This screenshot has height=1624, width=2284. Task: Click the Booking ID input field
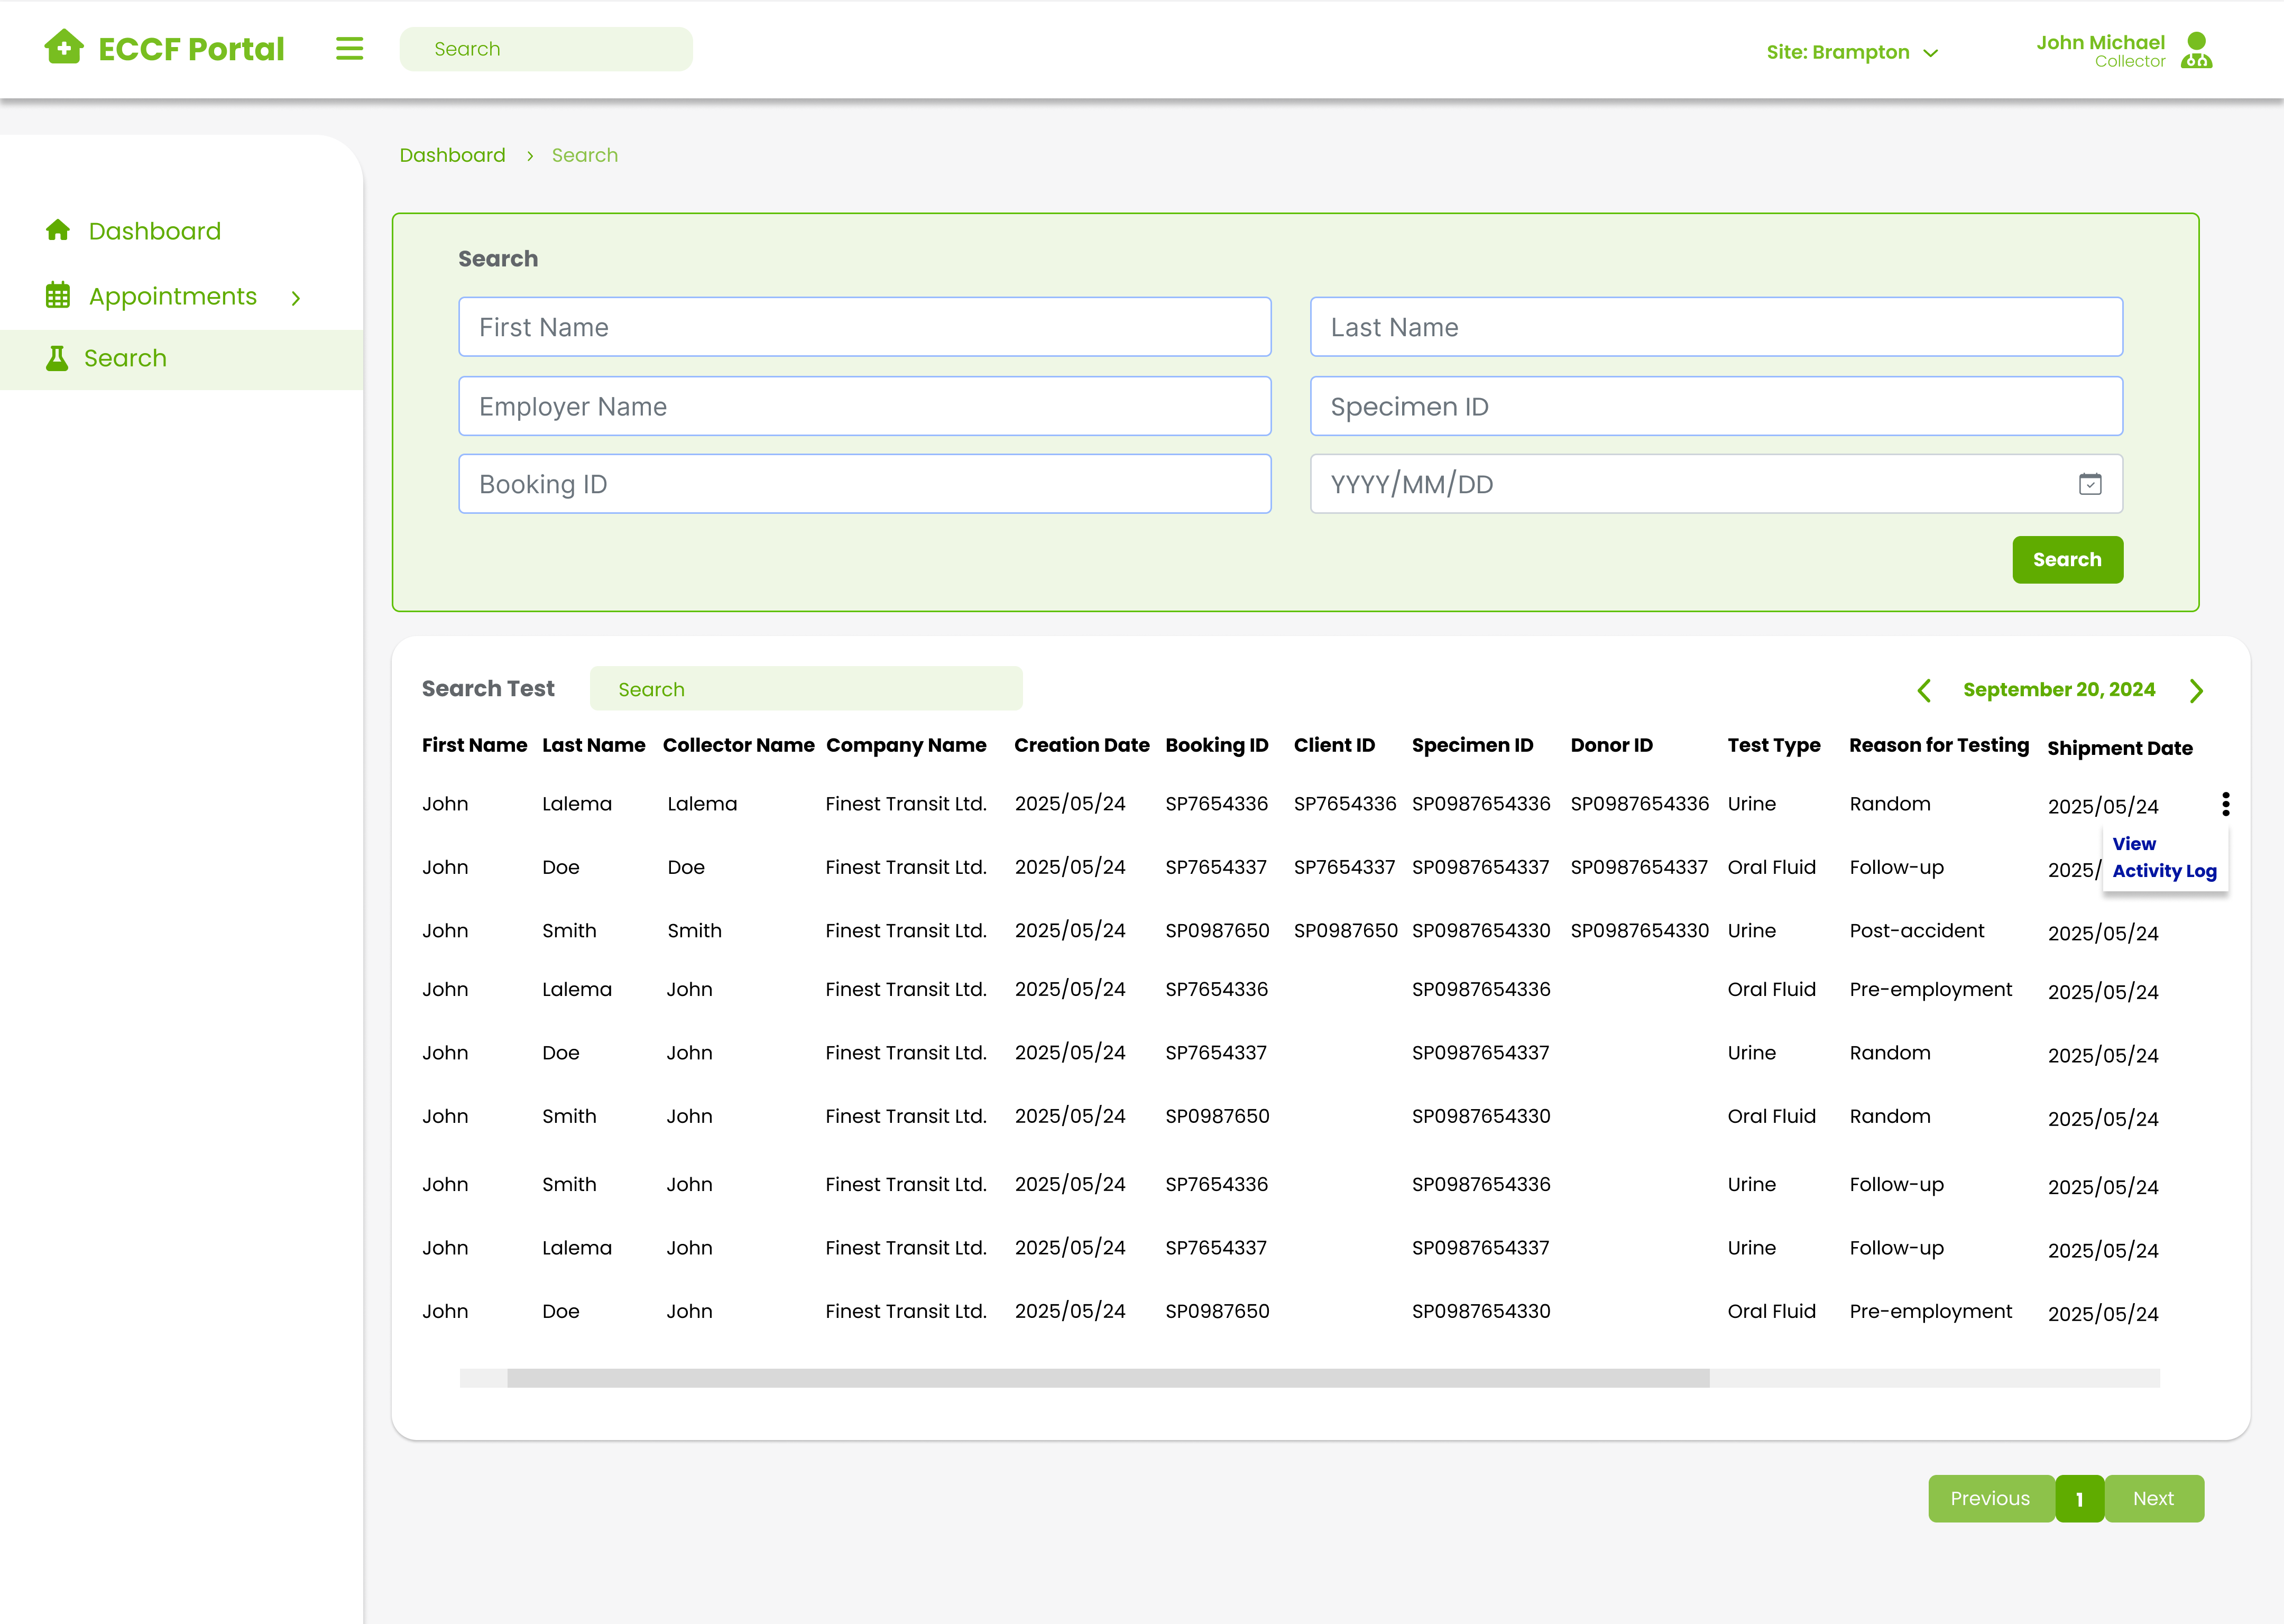click(x=865, y=484)
